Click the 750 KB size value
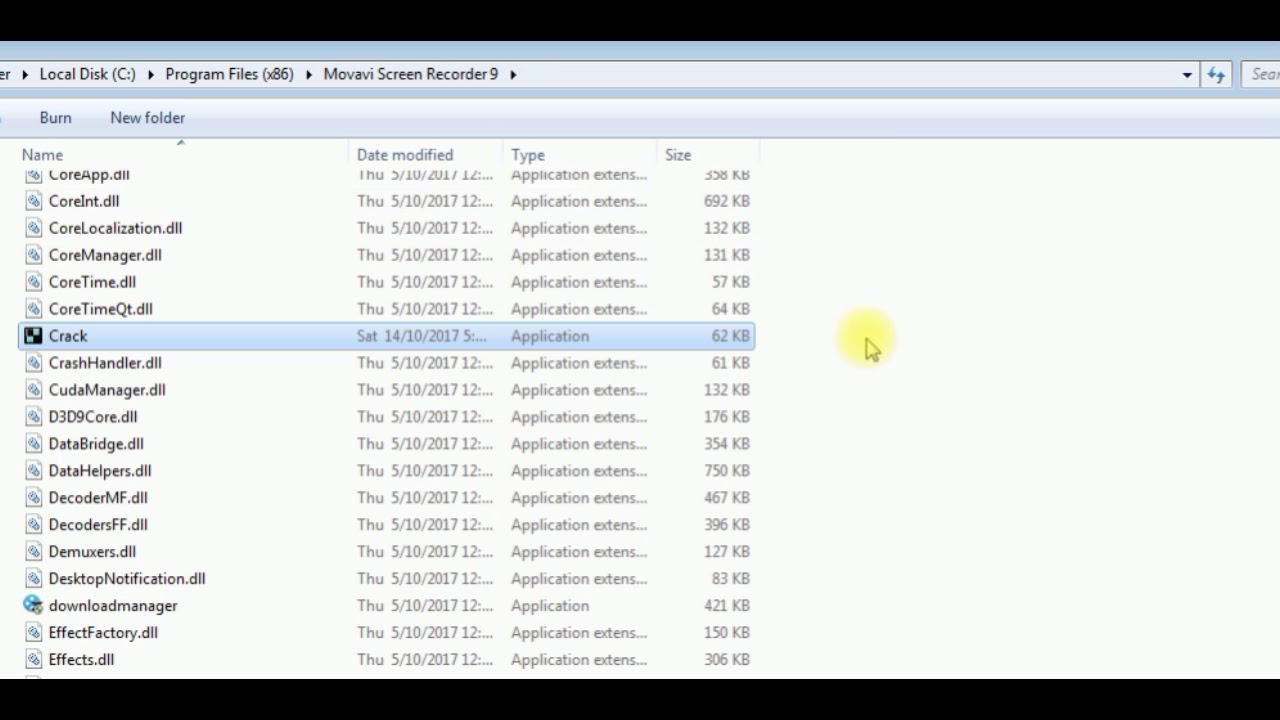The height and width of the screenshot is (720, 1280). pos(727,471)
